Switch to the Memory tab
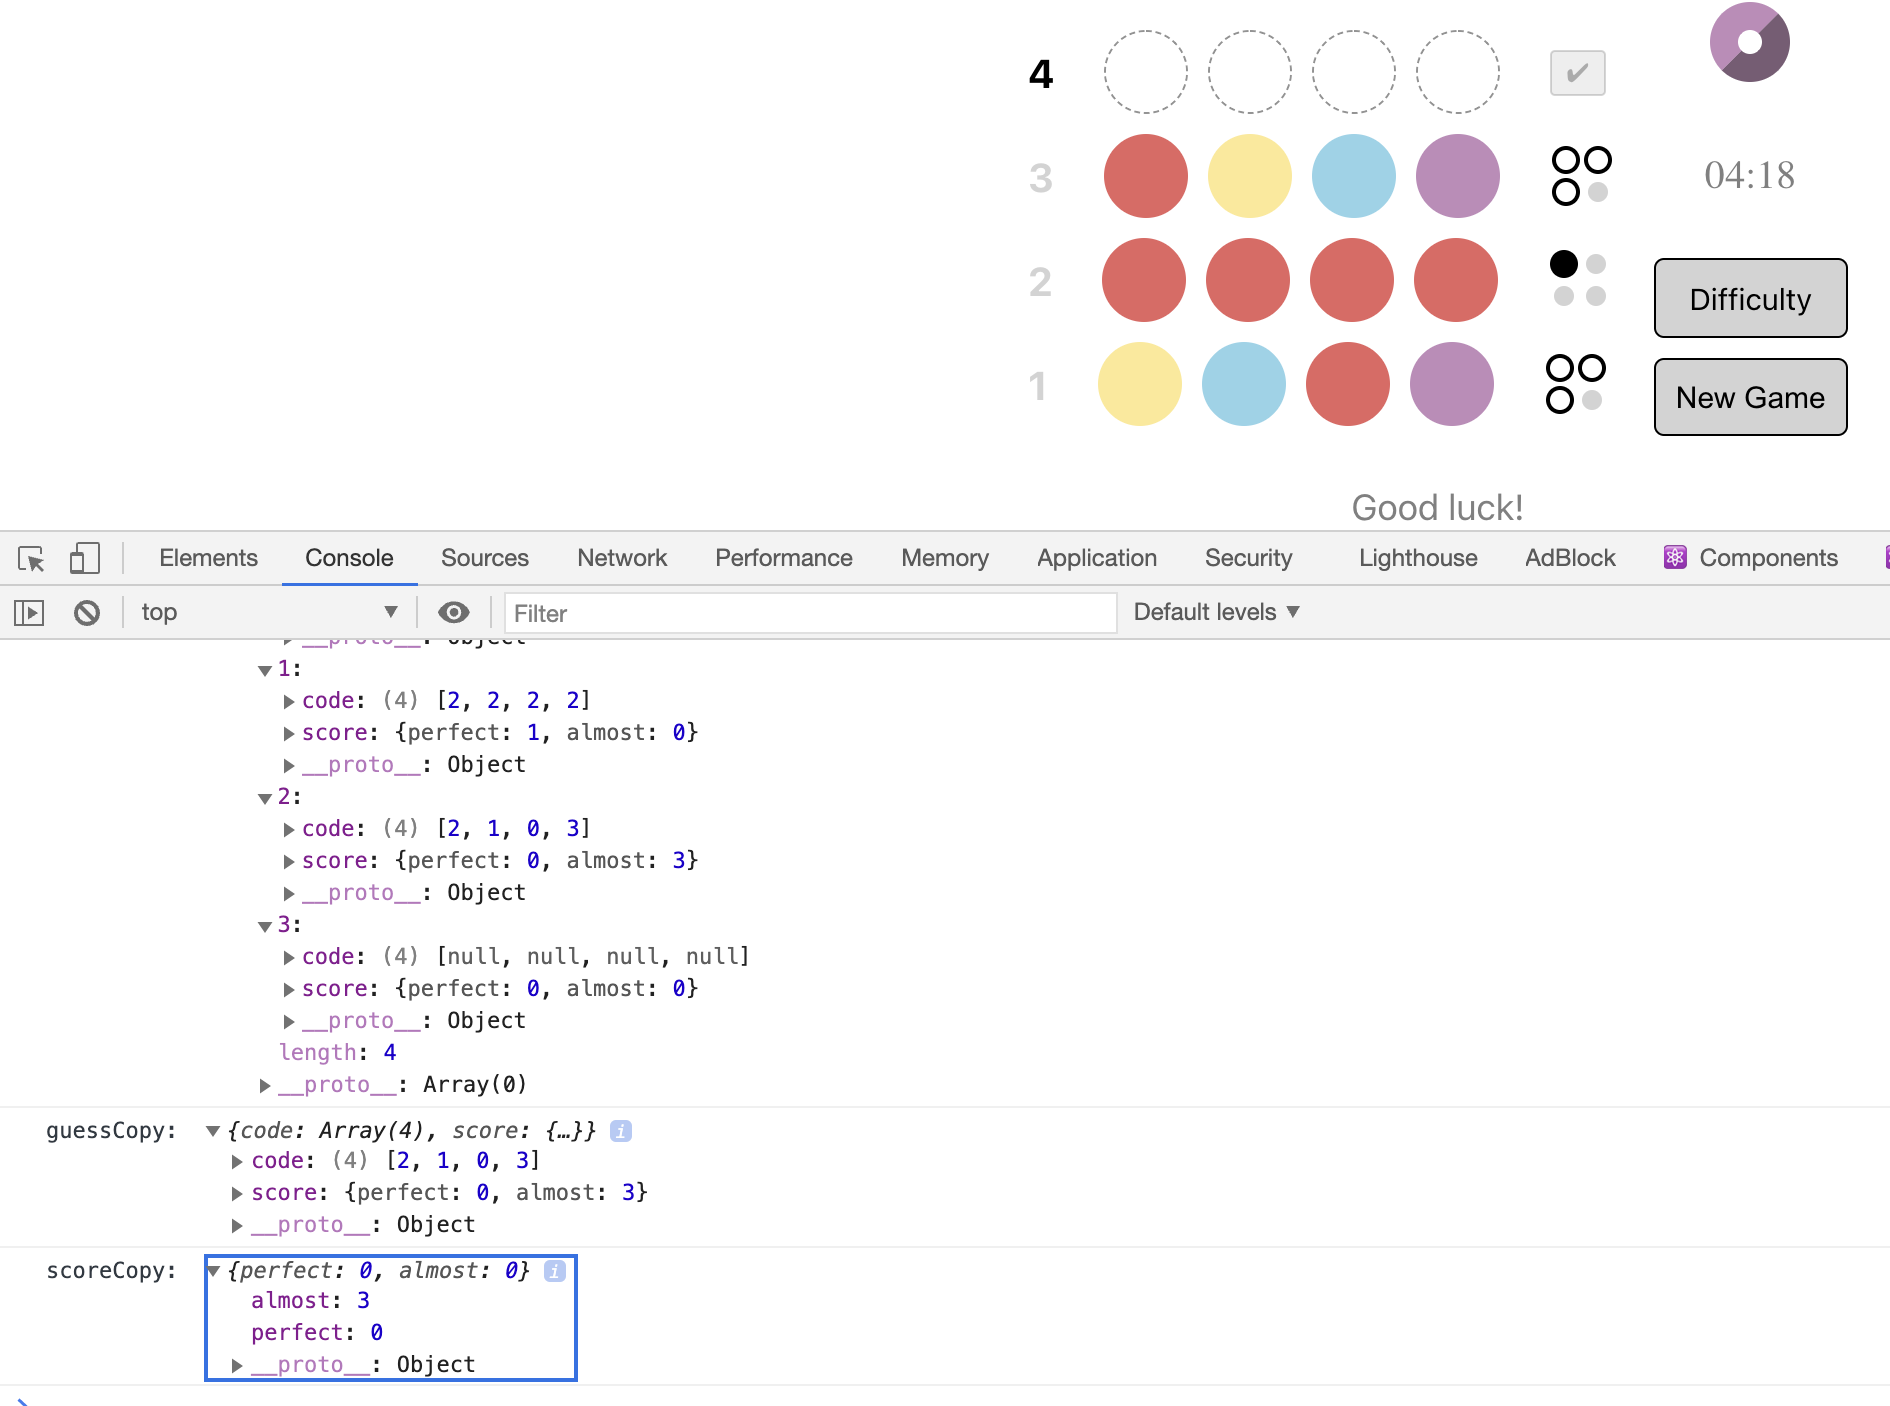 [x=944, y=558]
